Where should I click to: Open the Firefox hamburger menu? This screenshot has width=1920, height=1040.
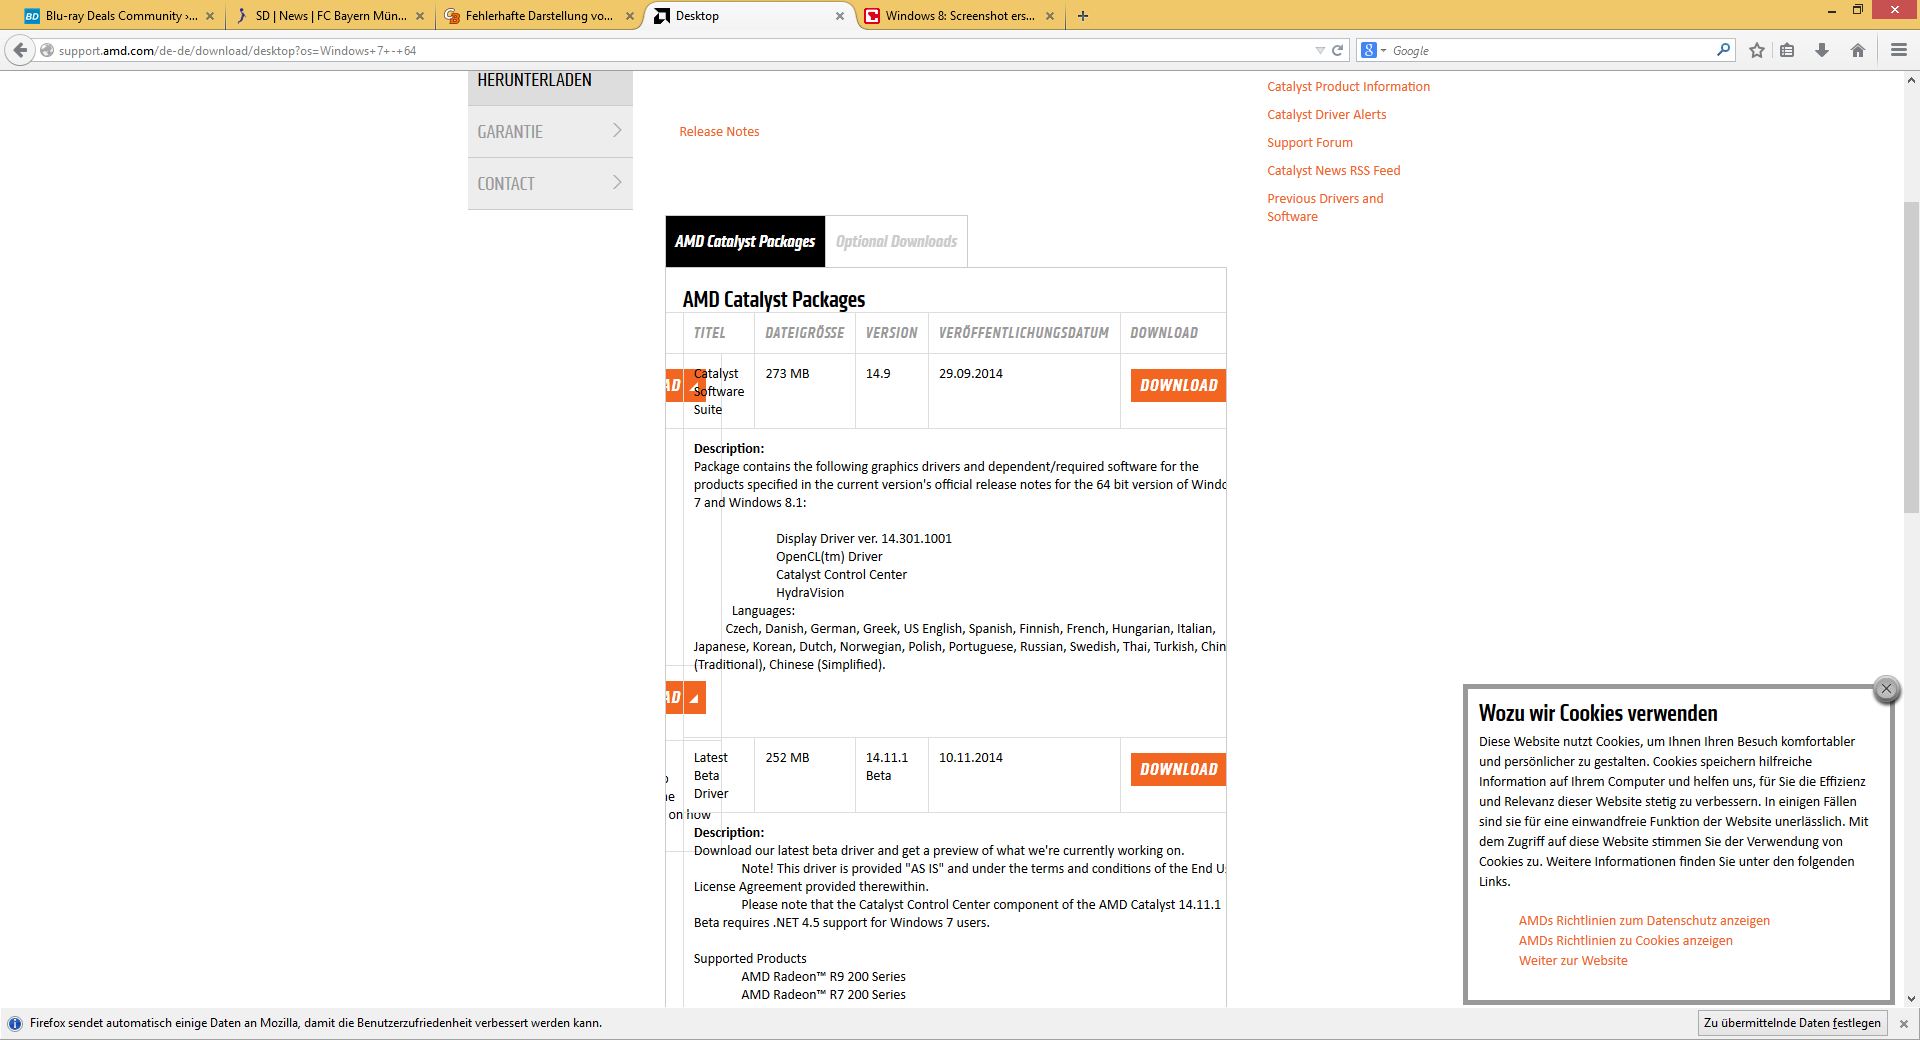click(1899, 50)
